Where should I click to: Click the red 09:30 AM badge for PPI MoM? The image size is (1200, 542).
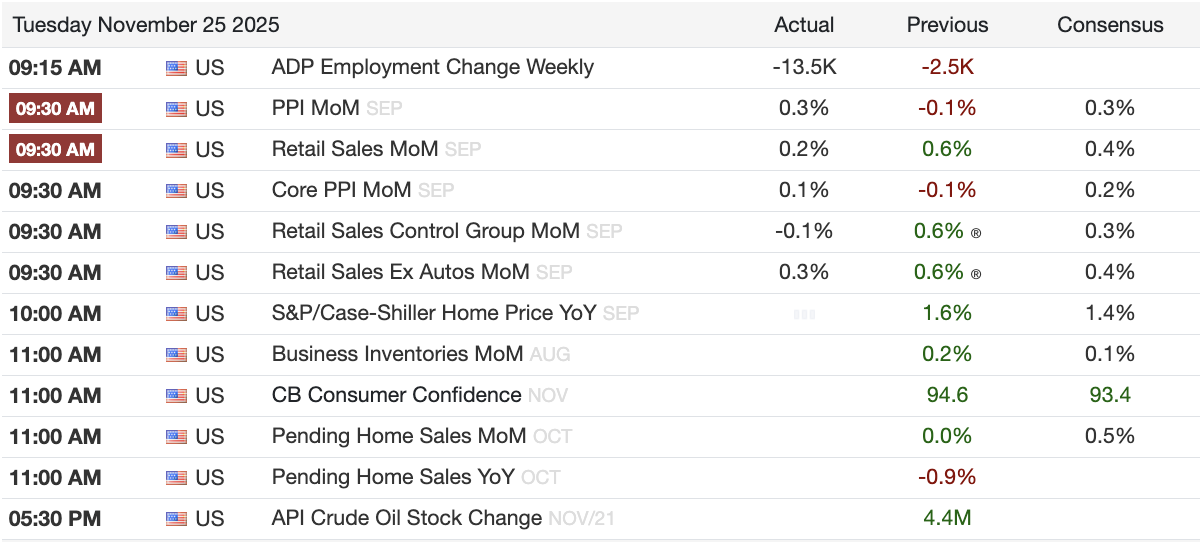point(55,109)
